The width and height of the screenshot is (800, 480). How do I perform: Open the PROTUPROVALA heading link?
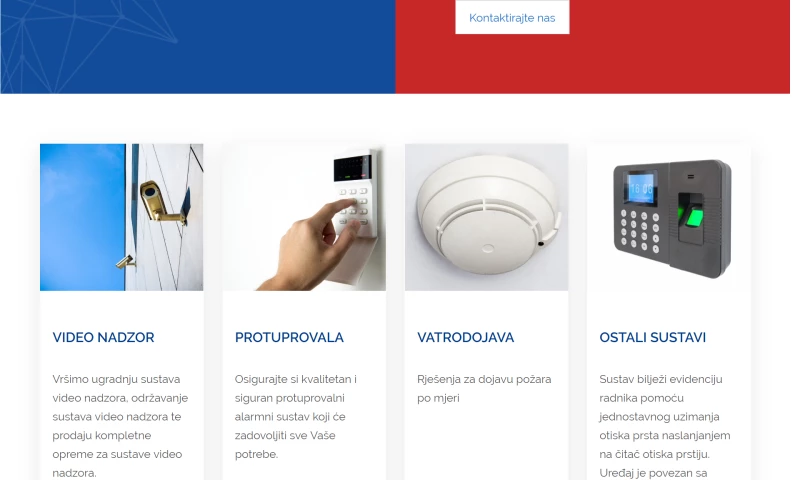[289, 337]
